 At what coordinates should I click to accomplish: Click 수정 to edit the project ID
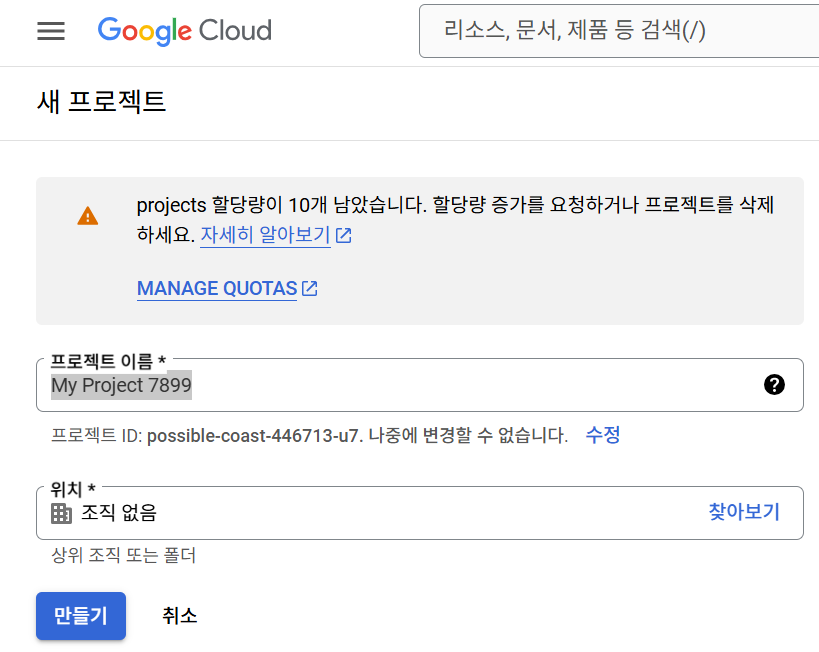point(603,435)
